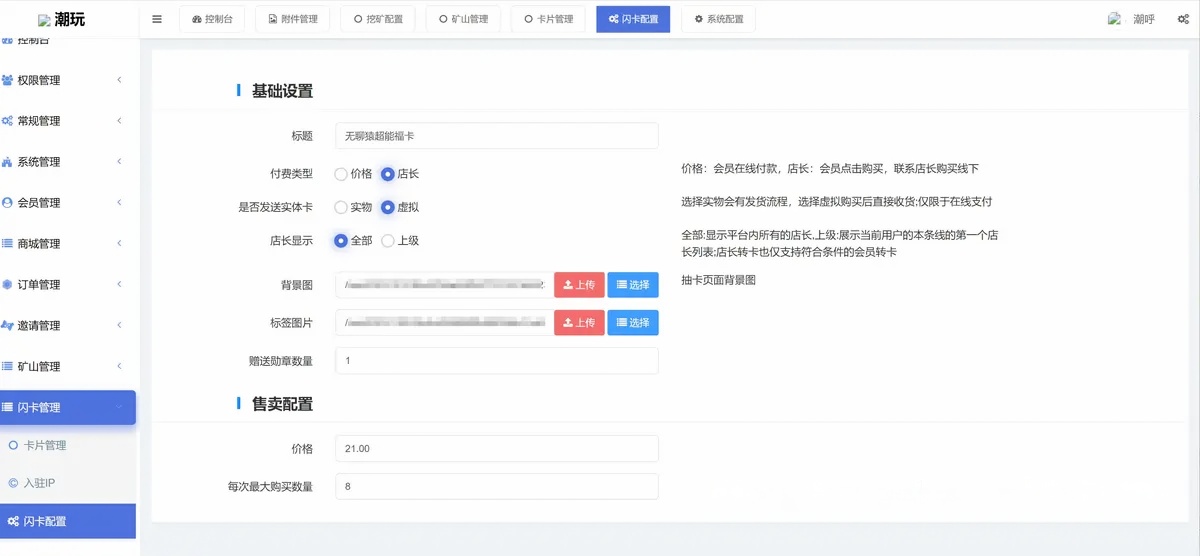The height and width of the screenshot is (556, 1200).
Task: Select 上级 radio for 店长显示
Action: (388, 240)
